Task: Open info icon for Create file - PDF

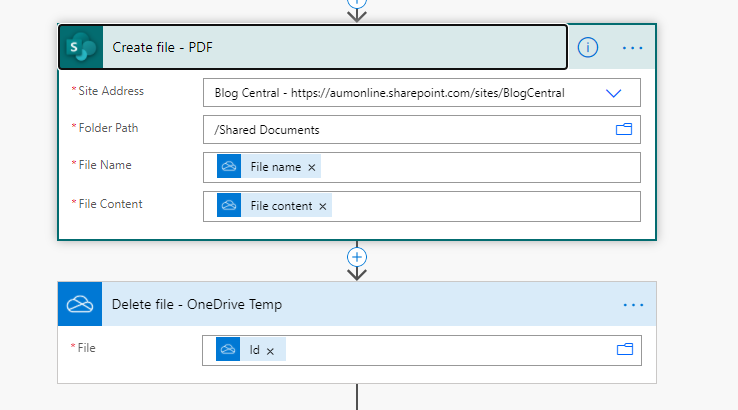Action: 587,48
